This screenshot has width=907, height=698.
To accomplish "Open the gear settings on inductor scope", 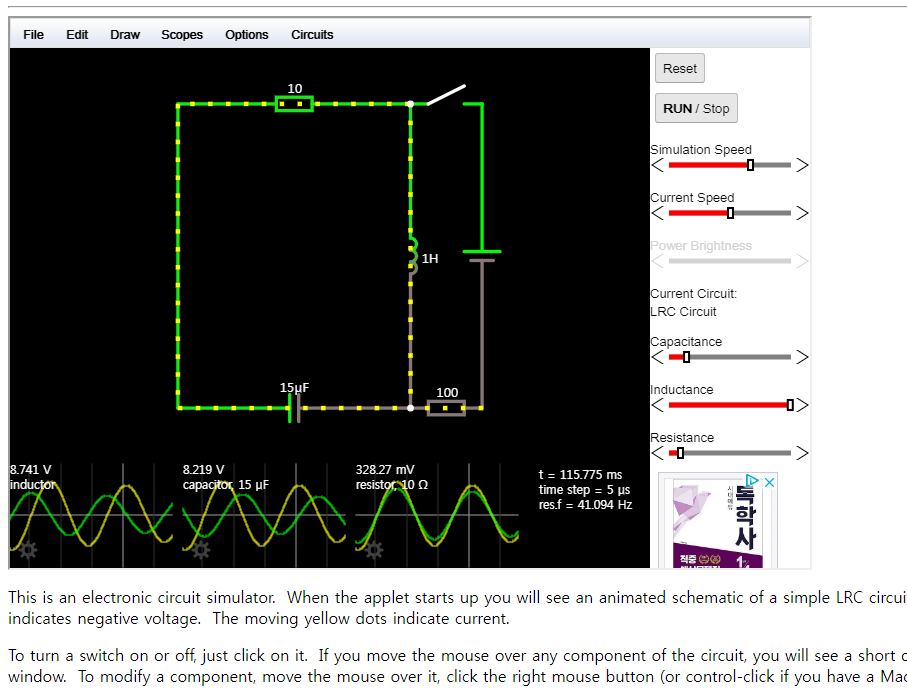I will click(28, 550).
